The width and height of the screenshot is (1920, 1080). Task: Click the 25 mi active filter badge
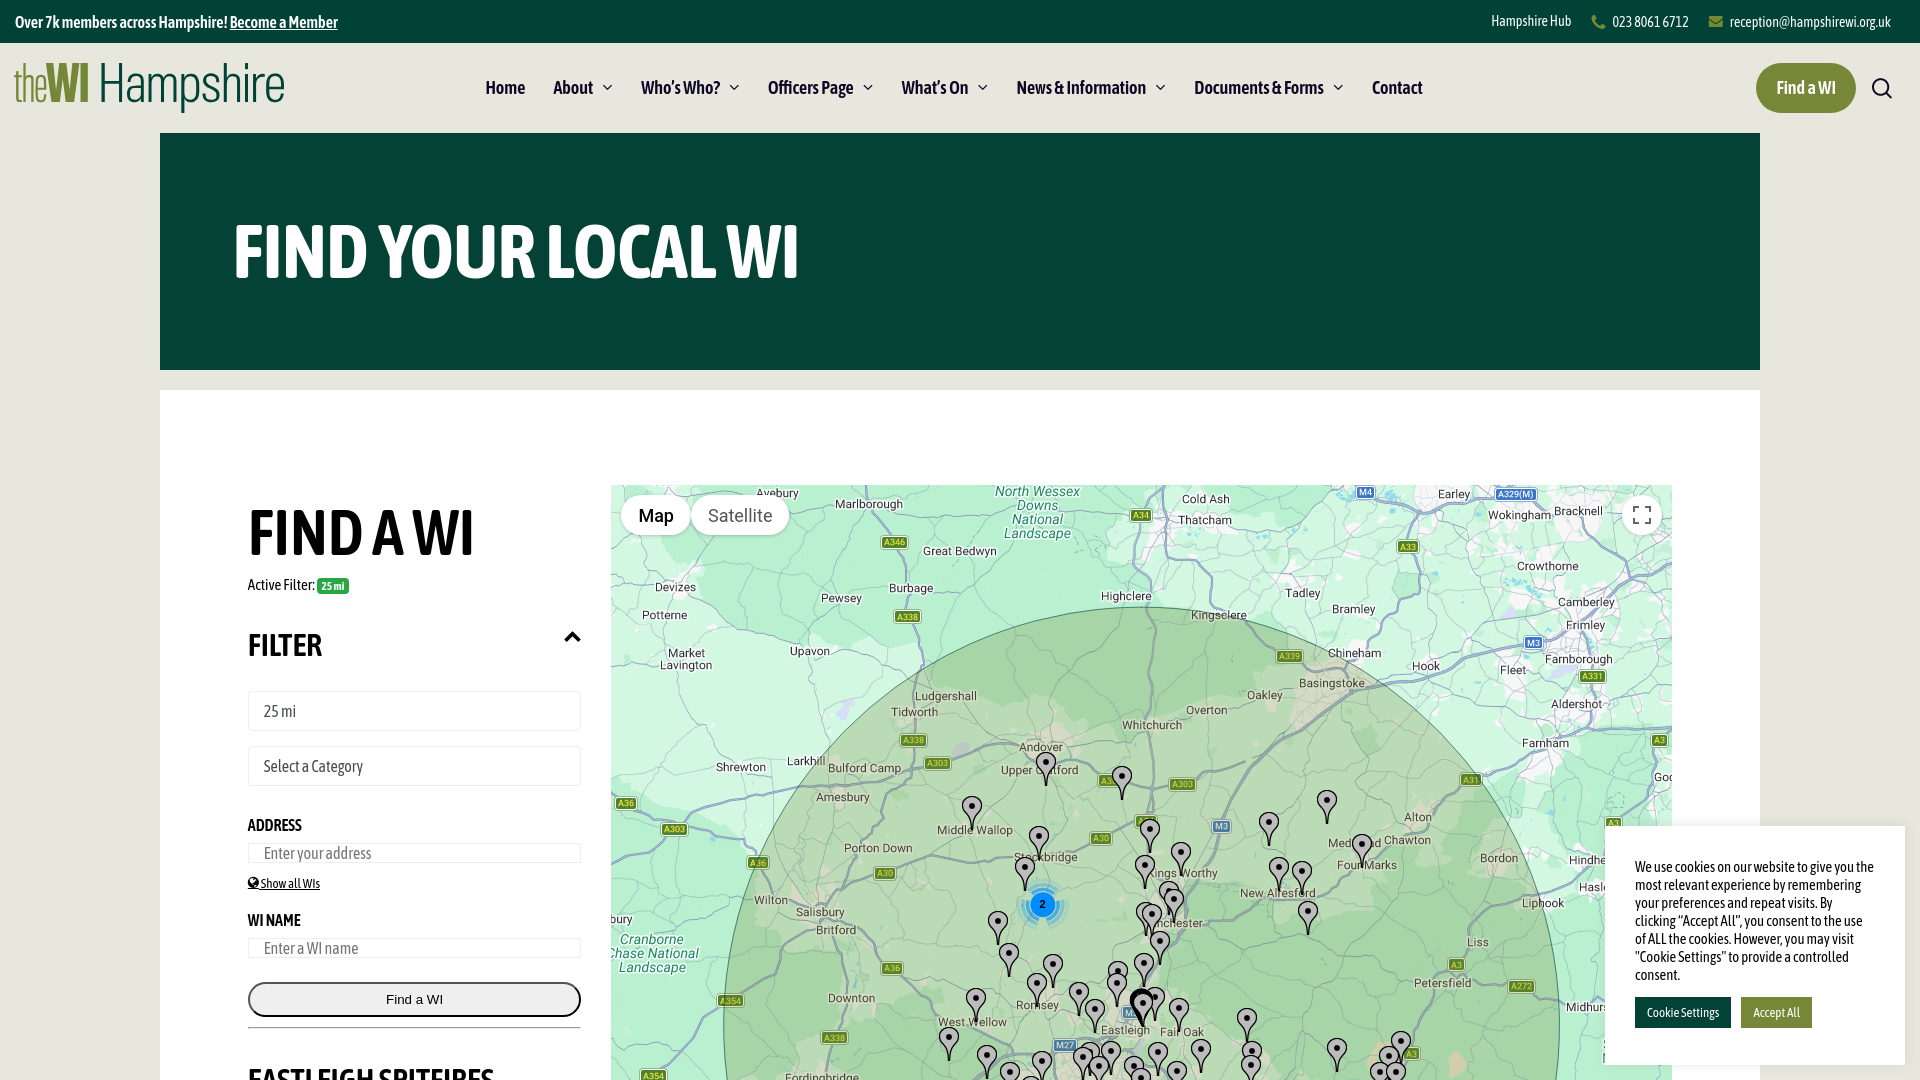point(333,586)
